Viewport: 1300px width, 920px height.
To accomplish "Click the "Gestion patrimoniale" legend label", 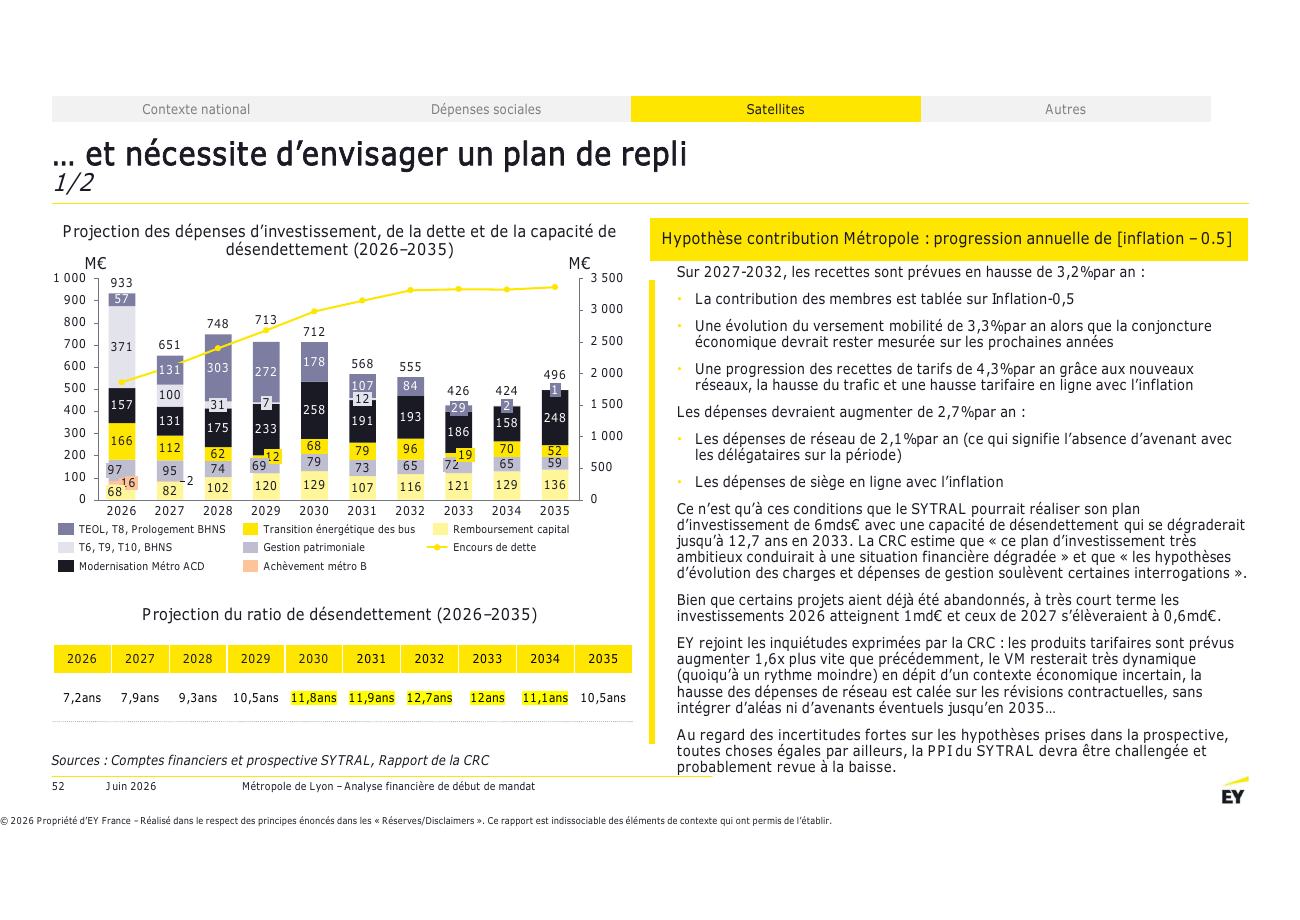I will [x=314, y=547].
